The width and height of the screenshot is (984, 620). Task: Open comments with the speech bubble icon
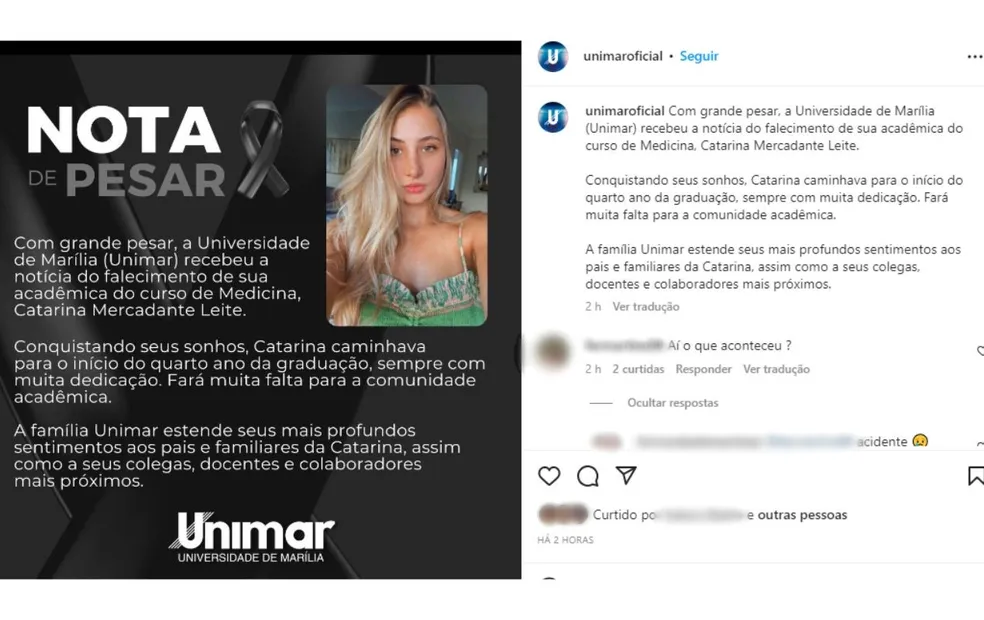(588, 476)
